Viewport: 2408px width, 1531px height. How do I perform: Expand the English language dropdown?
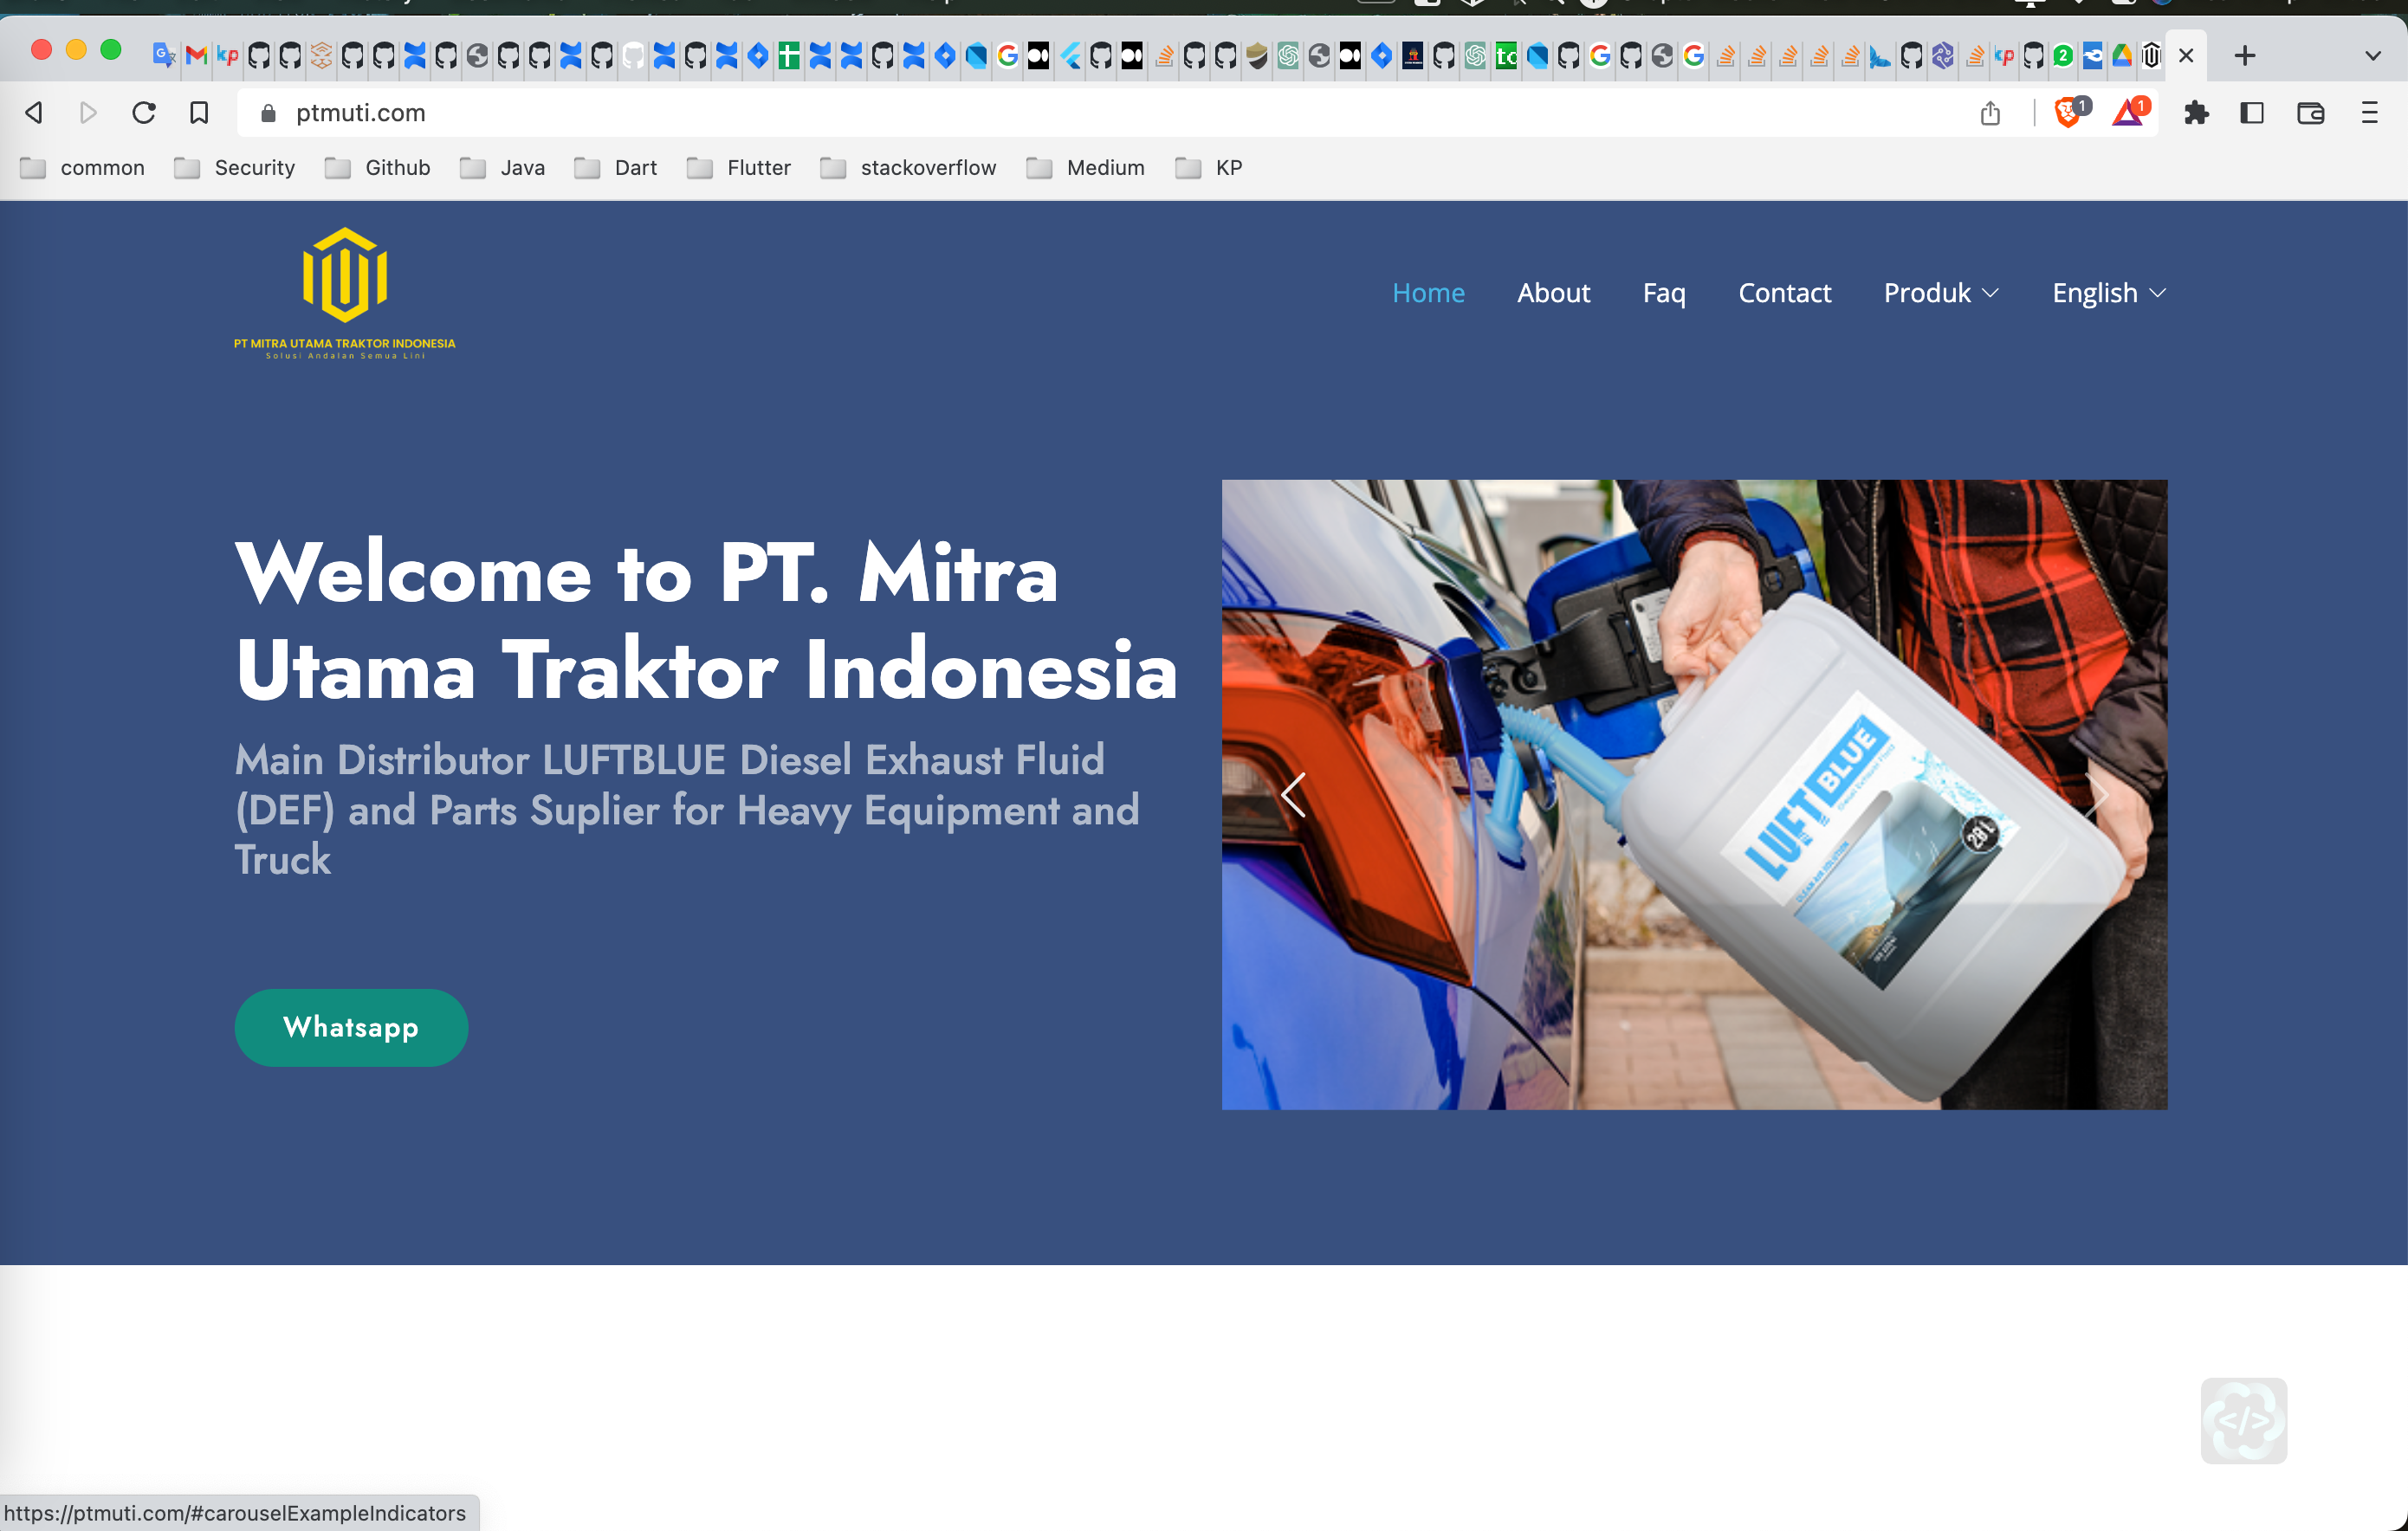tap(2109, 293)
